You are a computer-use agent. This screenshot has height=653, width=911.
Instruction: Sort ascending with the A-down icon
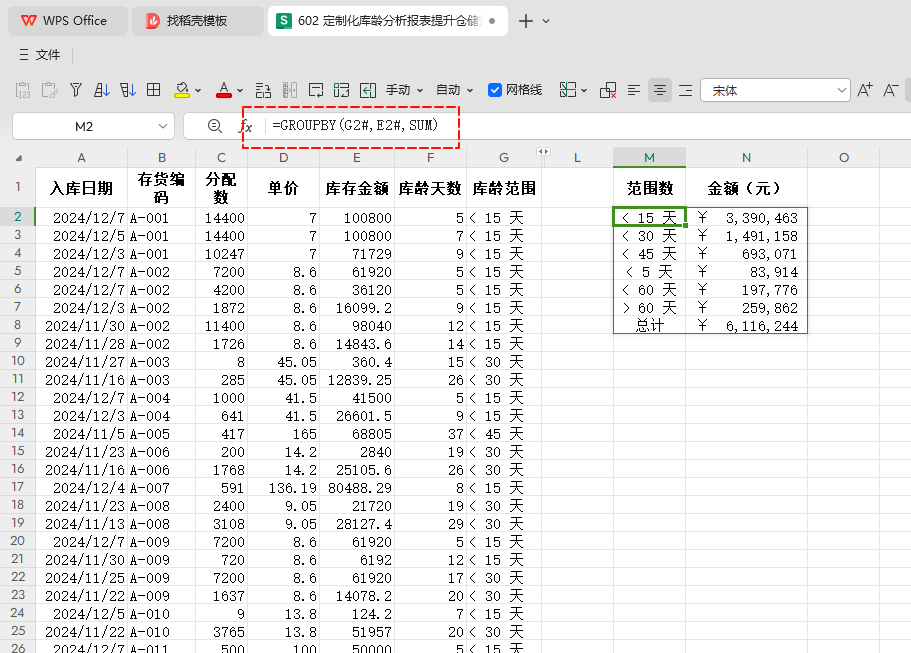[x=102, y=90]
